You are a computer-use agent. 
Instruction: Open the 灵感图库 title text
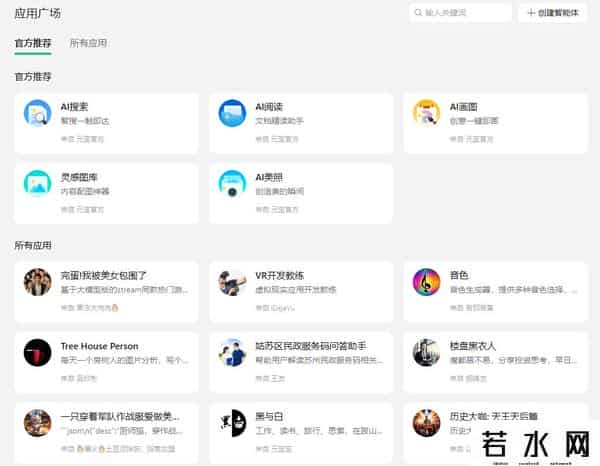(x=79, y=177)
